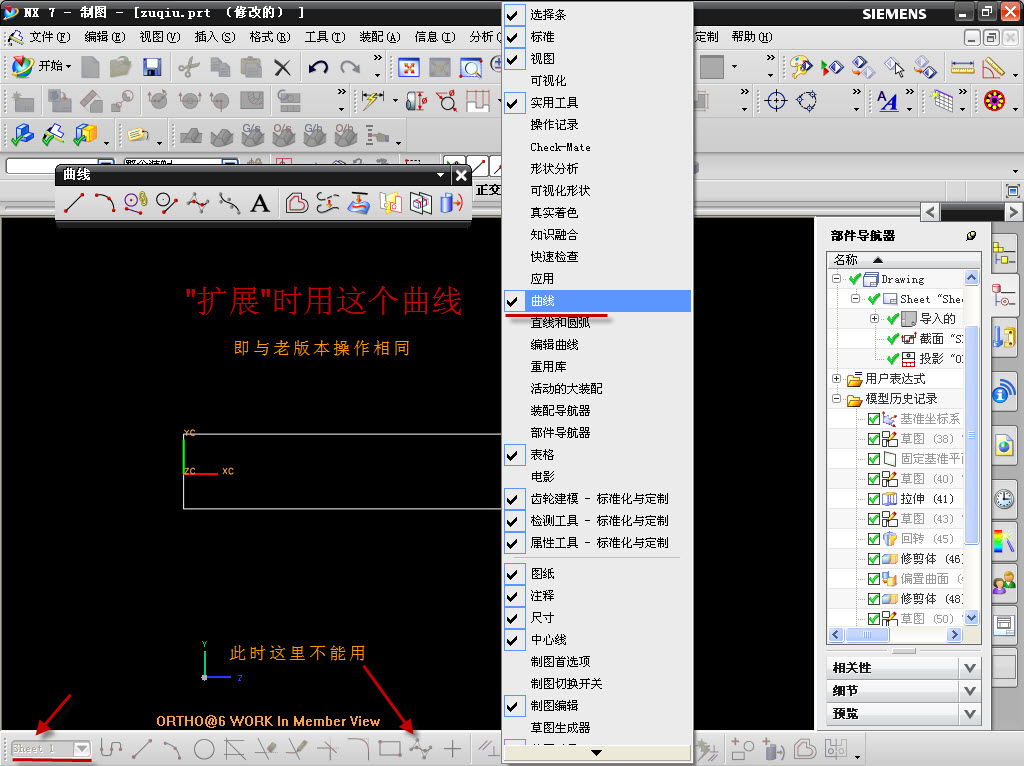Select the 投影 view tree item

tap(932, 359)
